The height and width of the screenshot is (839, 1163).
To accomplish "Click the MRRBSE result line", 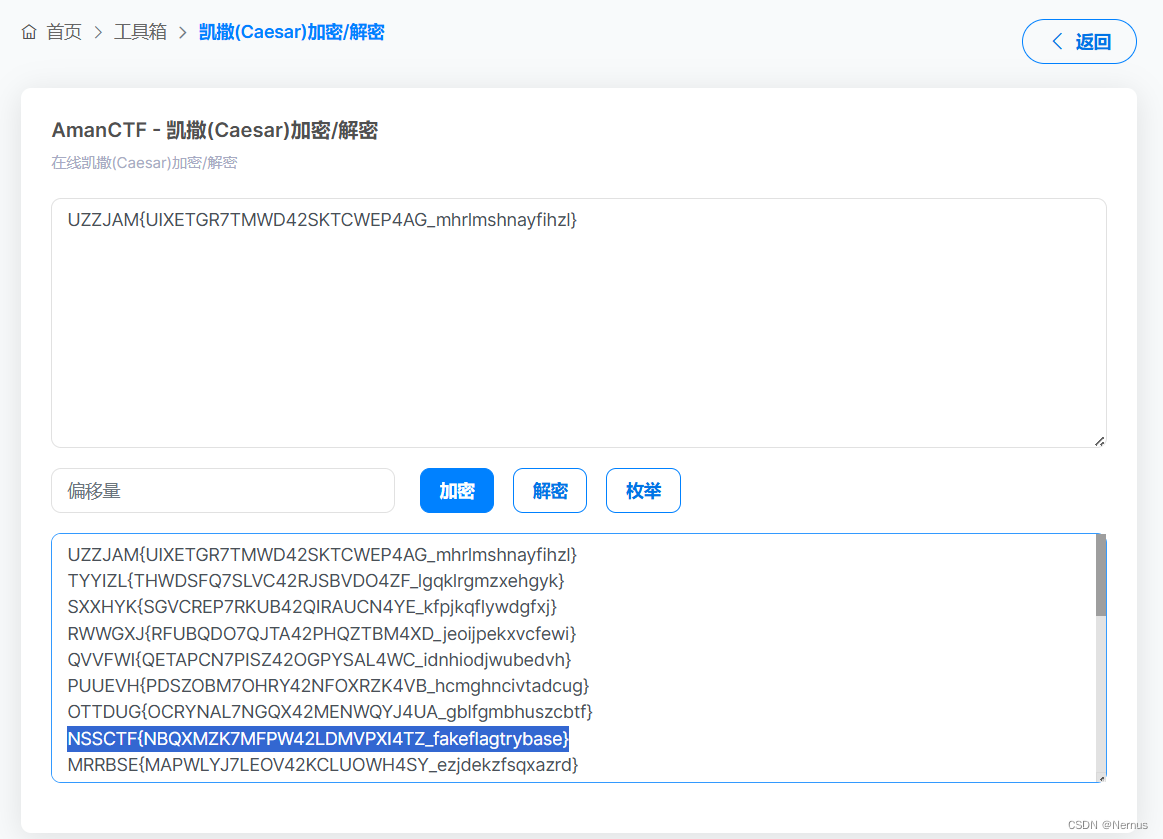I will click(x=322, y=764).
